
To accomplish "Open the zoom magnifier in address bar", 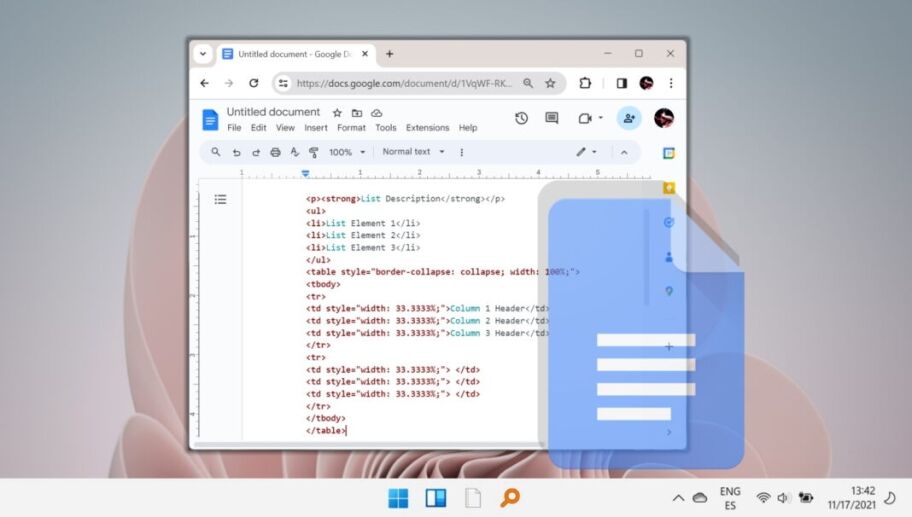I will point(528,83).
